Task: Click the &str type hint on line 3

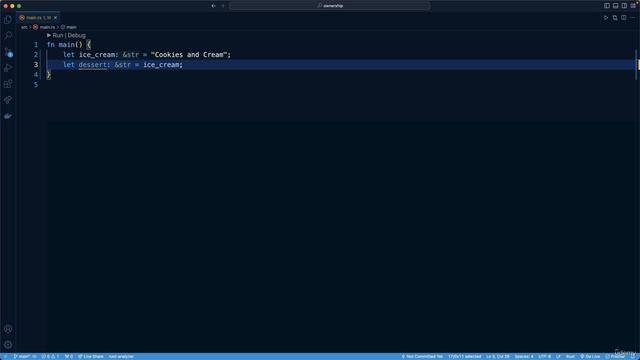Action: tap(123, 65)
